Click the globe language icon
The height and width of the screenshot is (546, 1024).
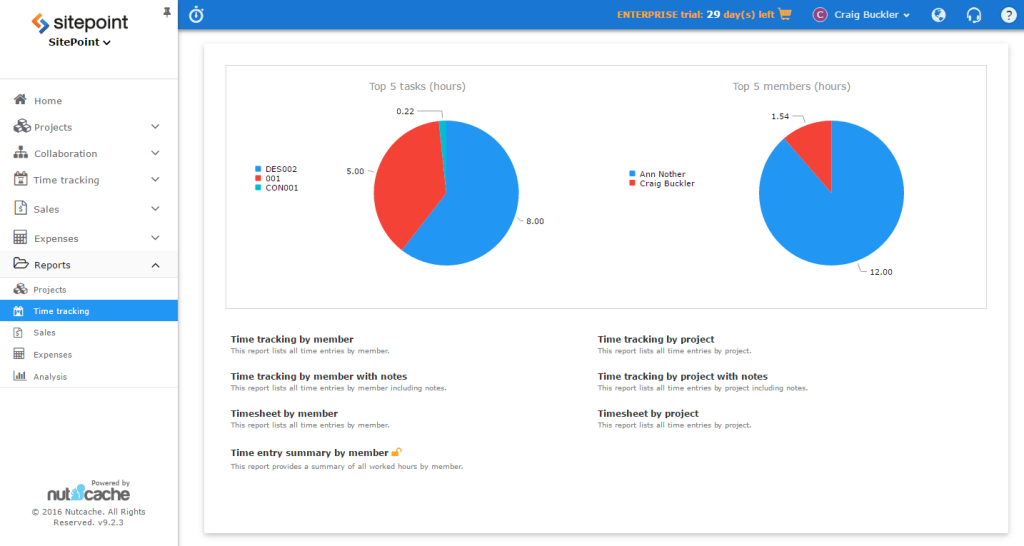(x=938, y=15)
